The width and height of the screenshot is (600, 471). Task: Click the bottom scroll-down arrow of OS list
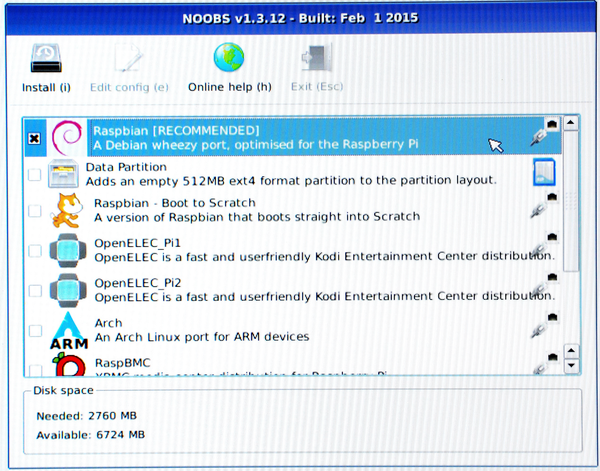571,365
